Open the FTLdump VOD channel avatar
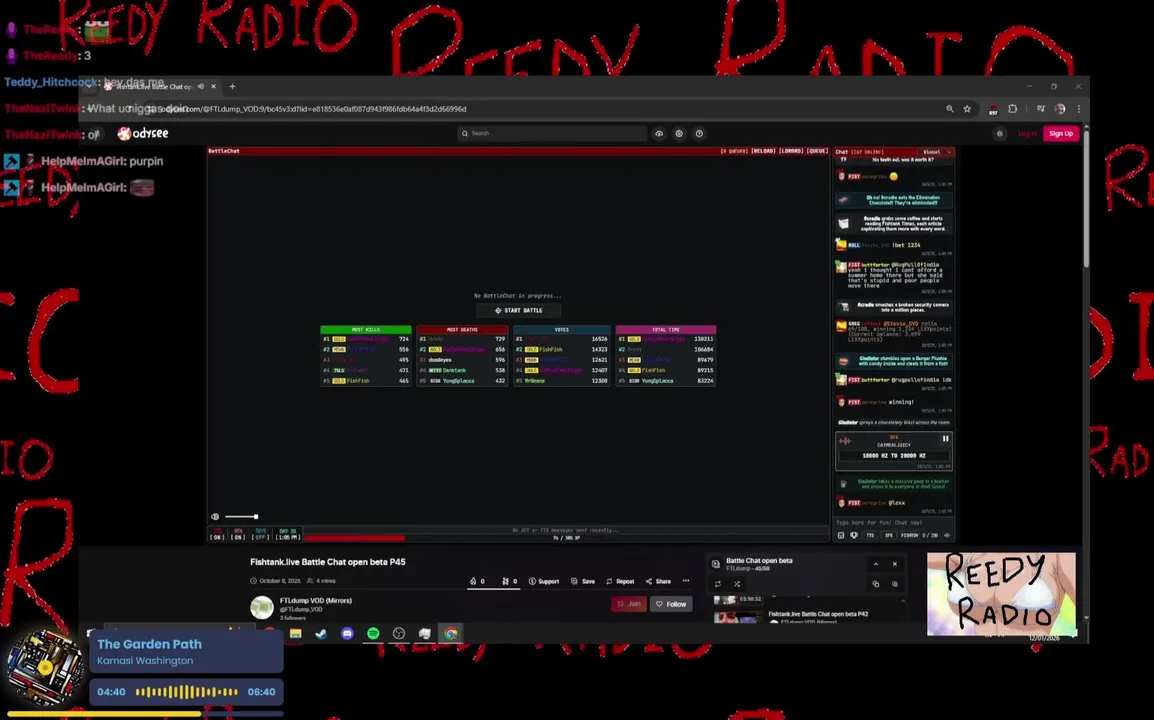 tap(262, 607)
